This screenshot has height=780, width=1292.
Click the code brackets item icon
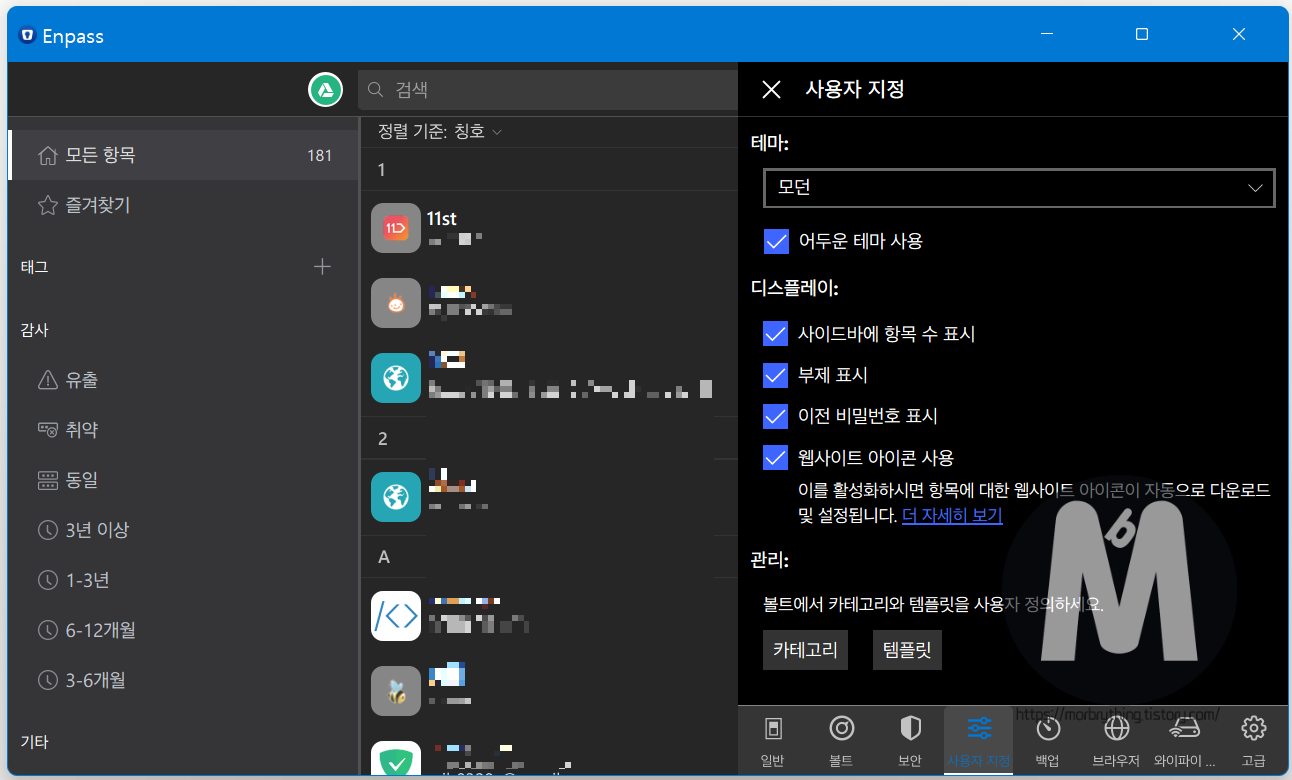coord(396,616)
